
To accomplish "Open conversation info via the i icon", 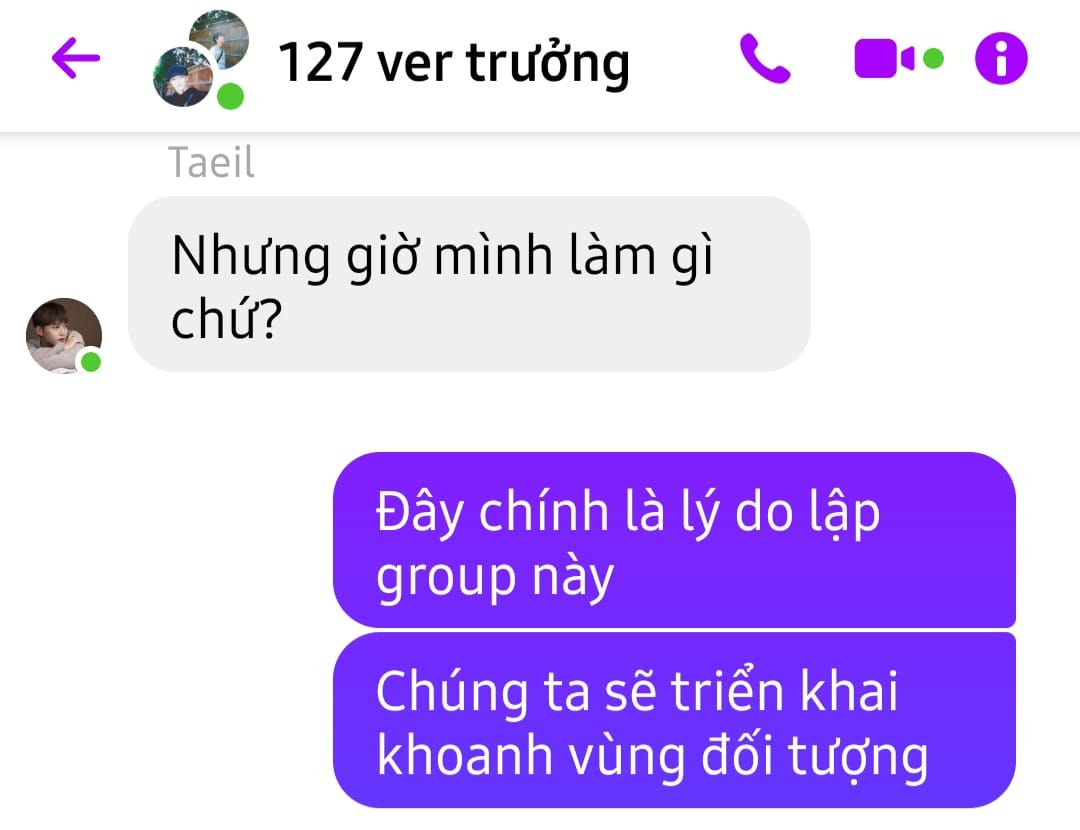I will (1001, 59).
